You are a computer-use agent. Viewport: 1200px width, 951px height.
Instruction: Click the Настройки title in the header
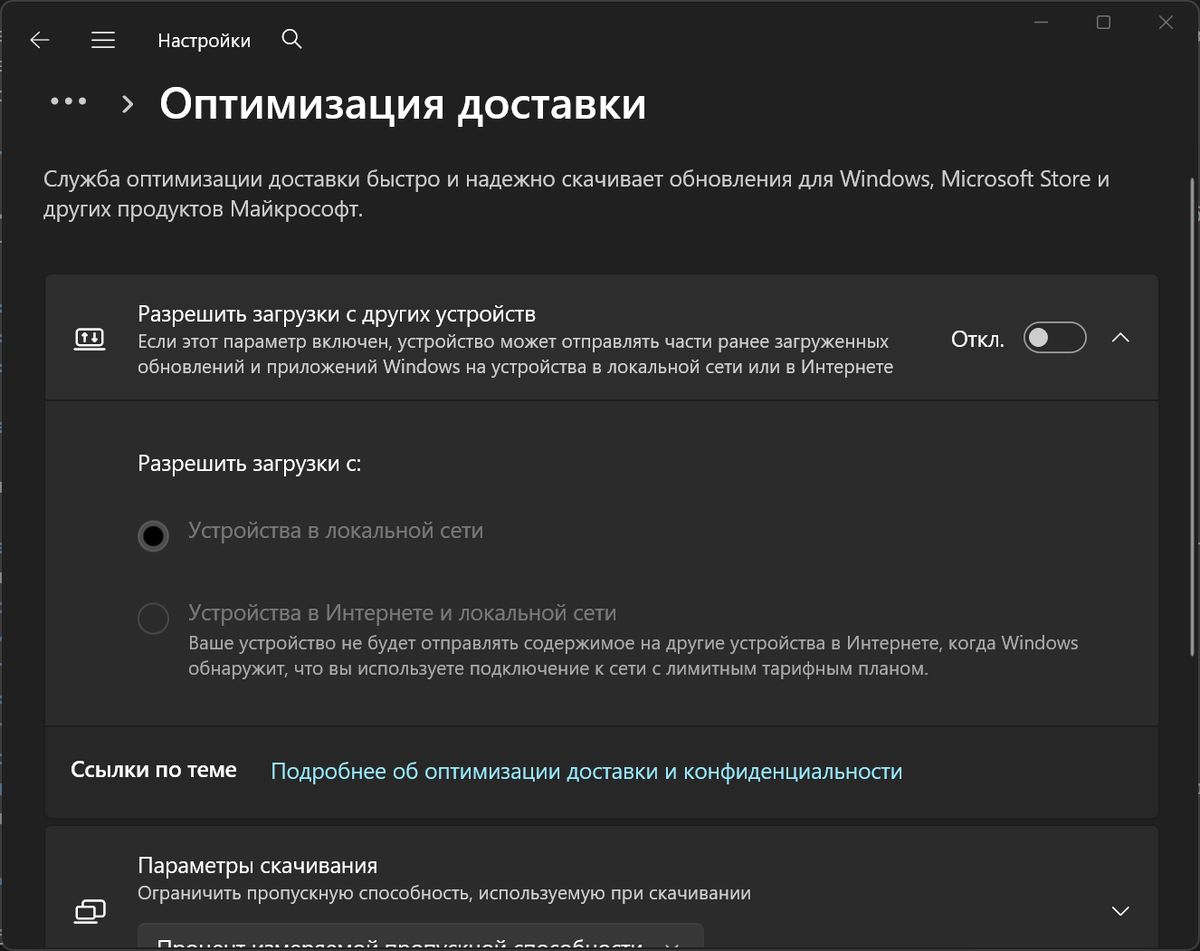click(204, 40)
